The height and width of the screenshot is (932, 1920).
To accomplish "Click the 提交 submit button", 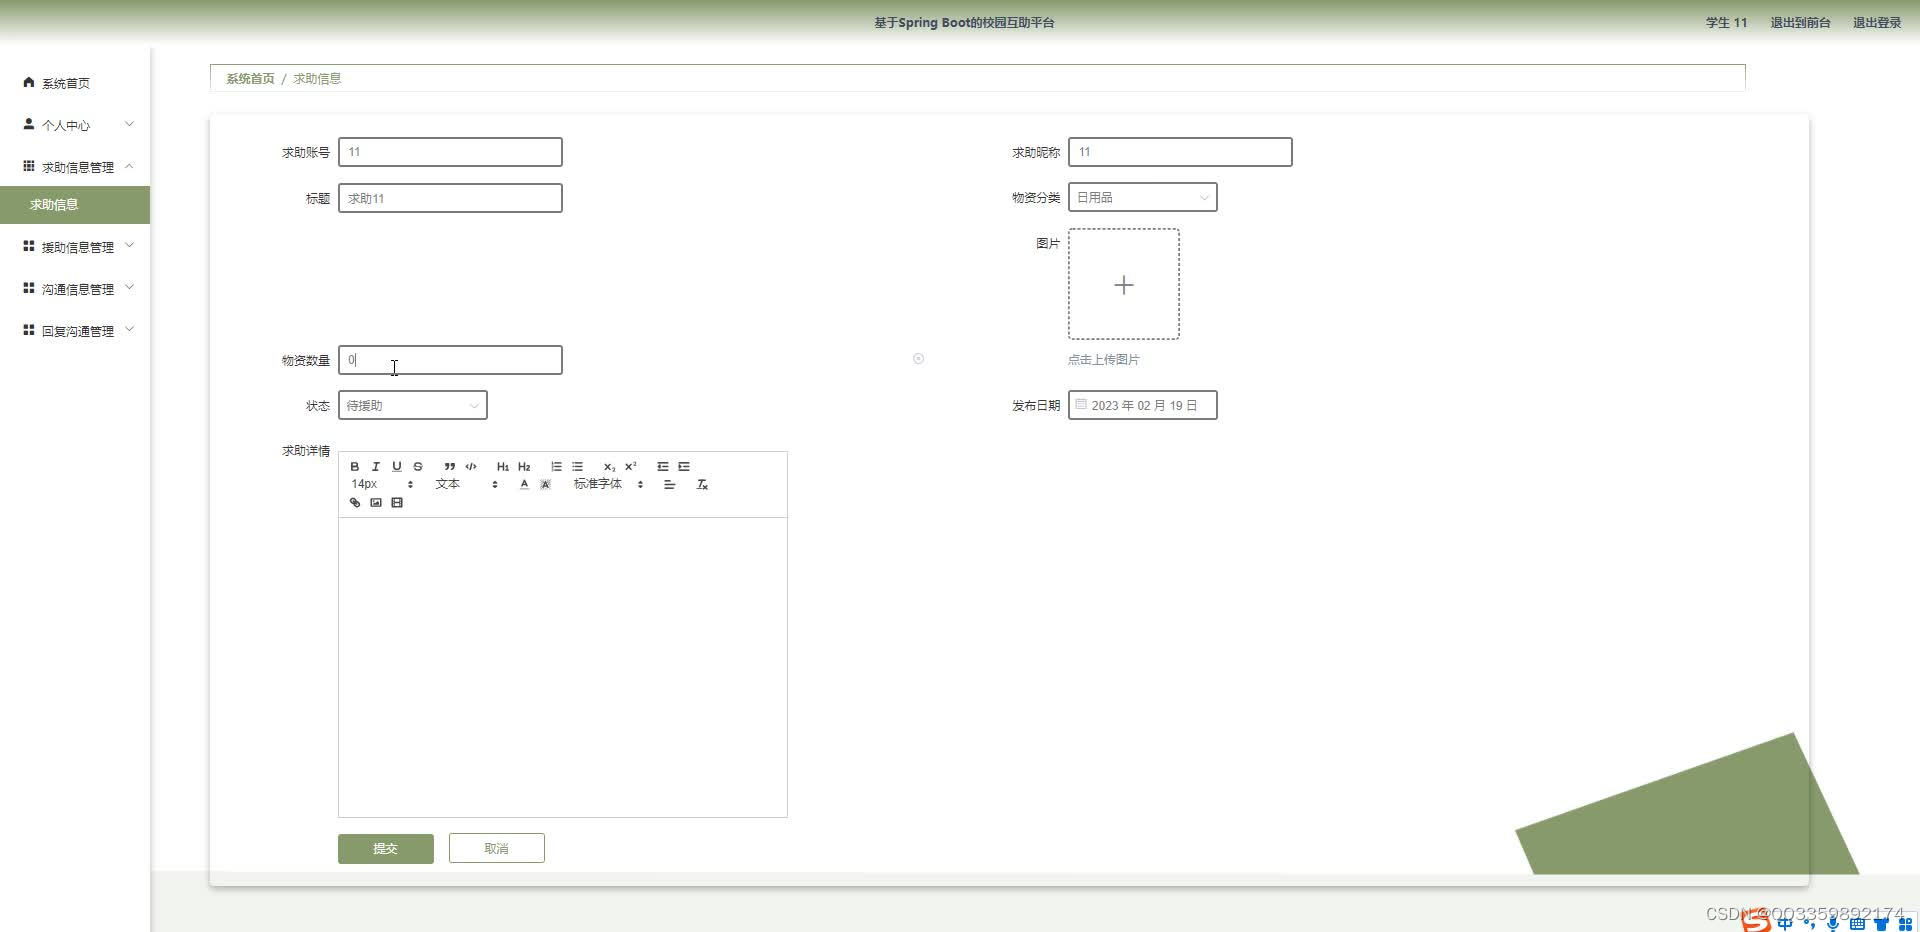I will coord(386,848).
